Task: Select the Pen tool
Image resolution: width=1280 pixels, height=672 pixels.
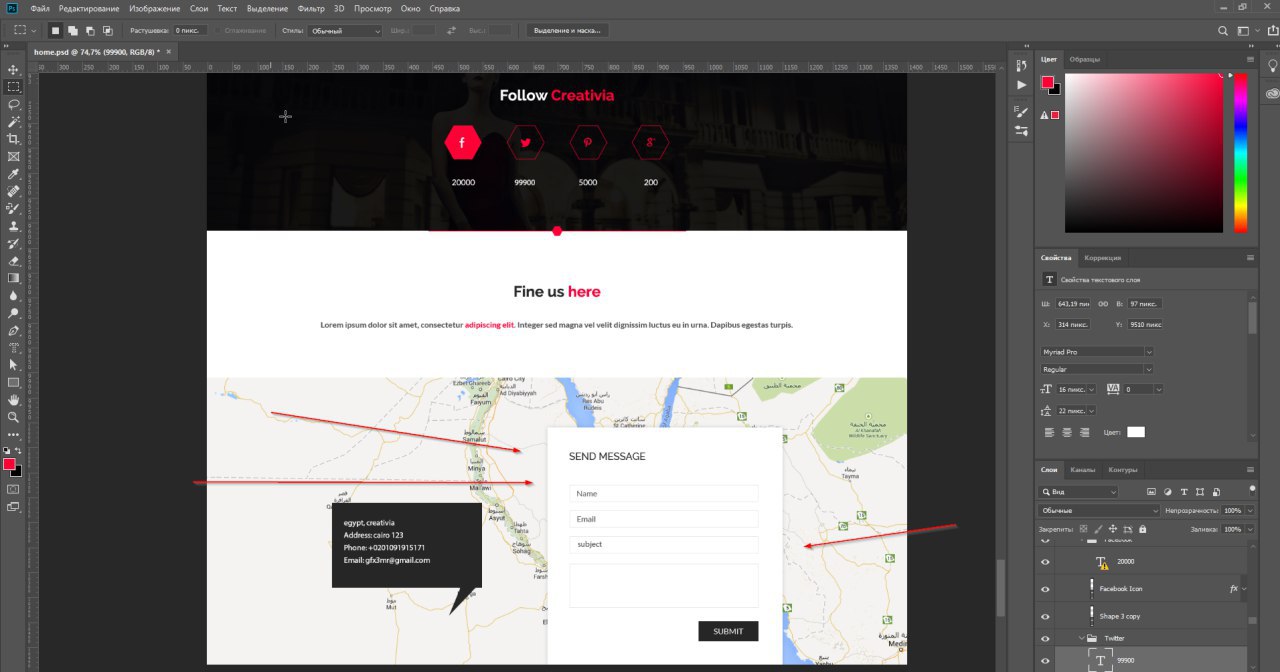Action: (13, 330)
